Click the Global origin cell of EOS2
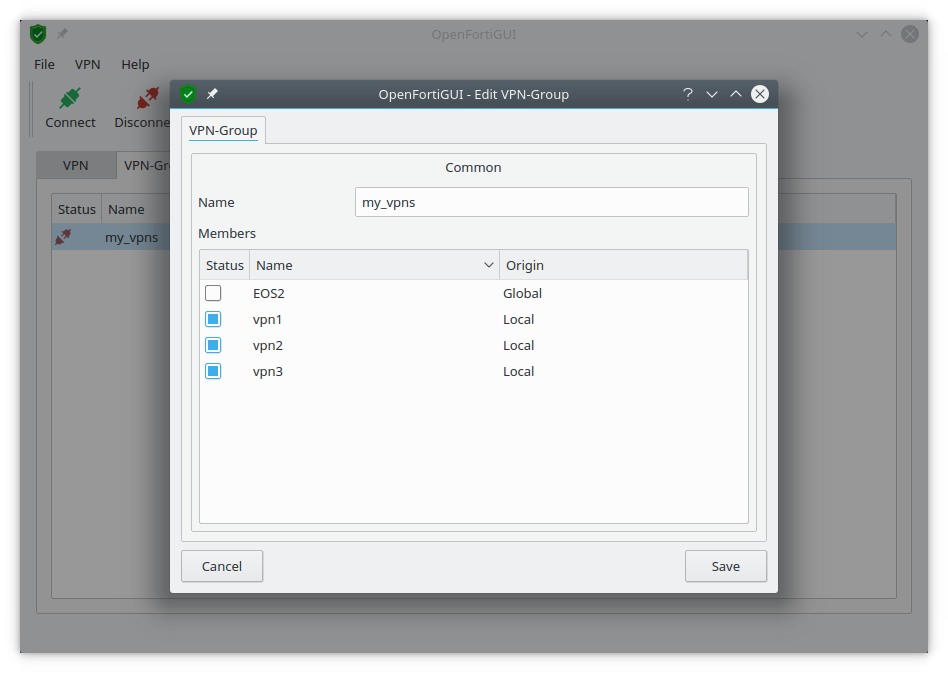The image size is (948, 673). click(x=522, y=294)
